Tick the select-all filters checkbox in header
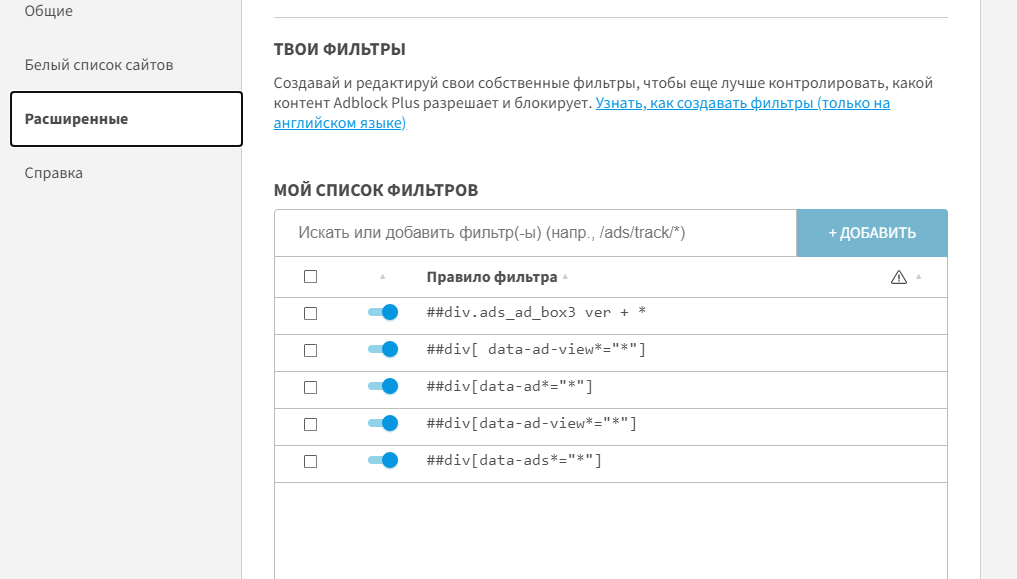The height and width of the screenshot is (579, 1017). pyautogui.click(x=310, y=277)
